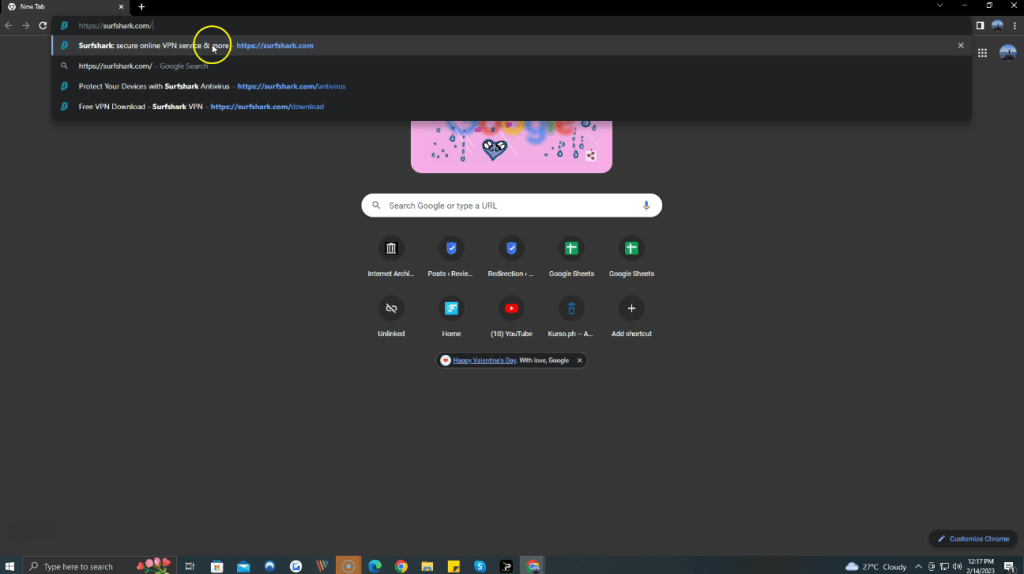This screenshot has height=574, width=1024.
Task: Open the Chrome side panel icon
Action: click(980, 25)
